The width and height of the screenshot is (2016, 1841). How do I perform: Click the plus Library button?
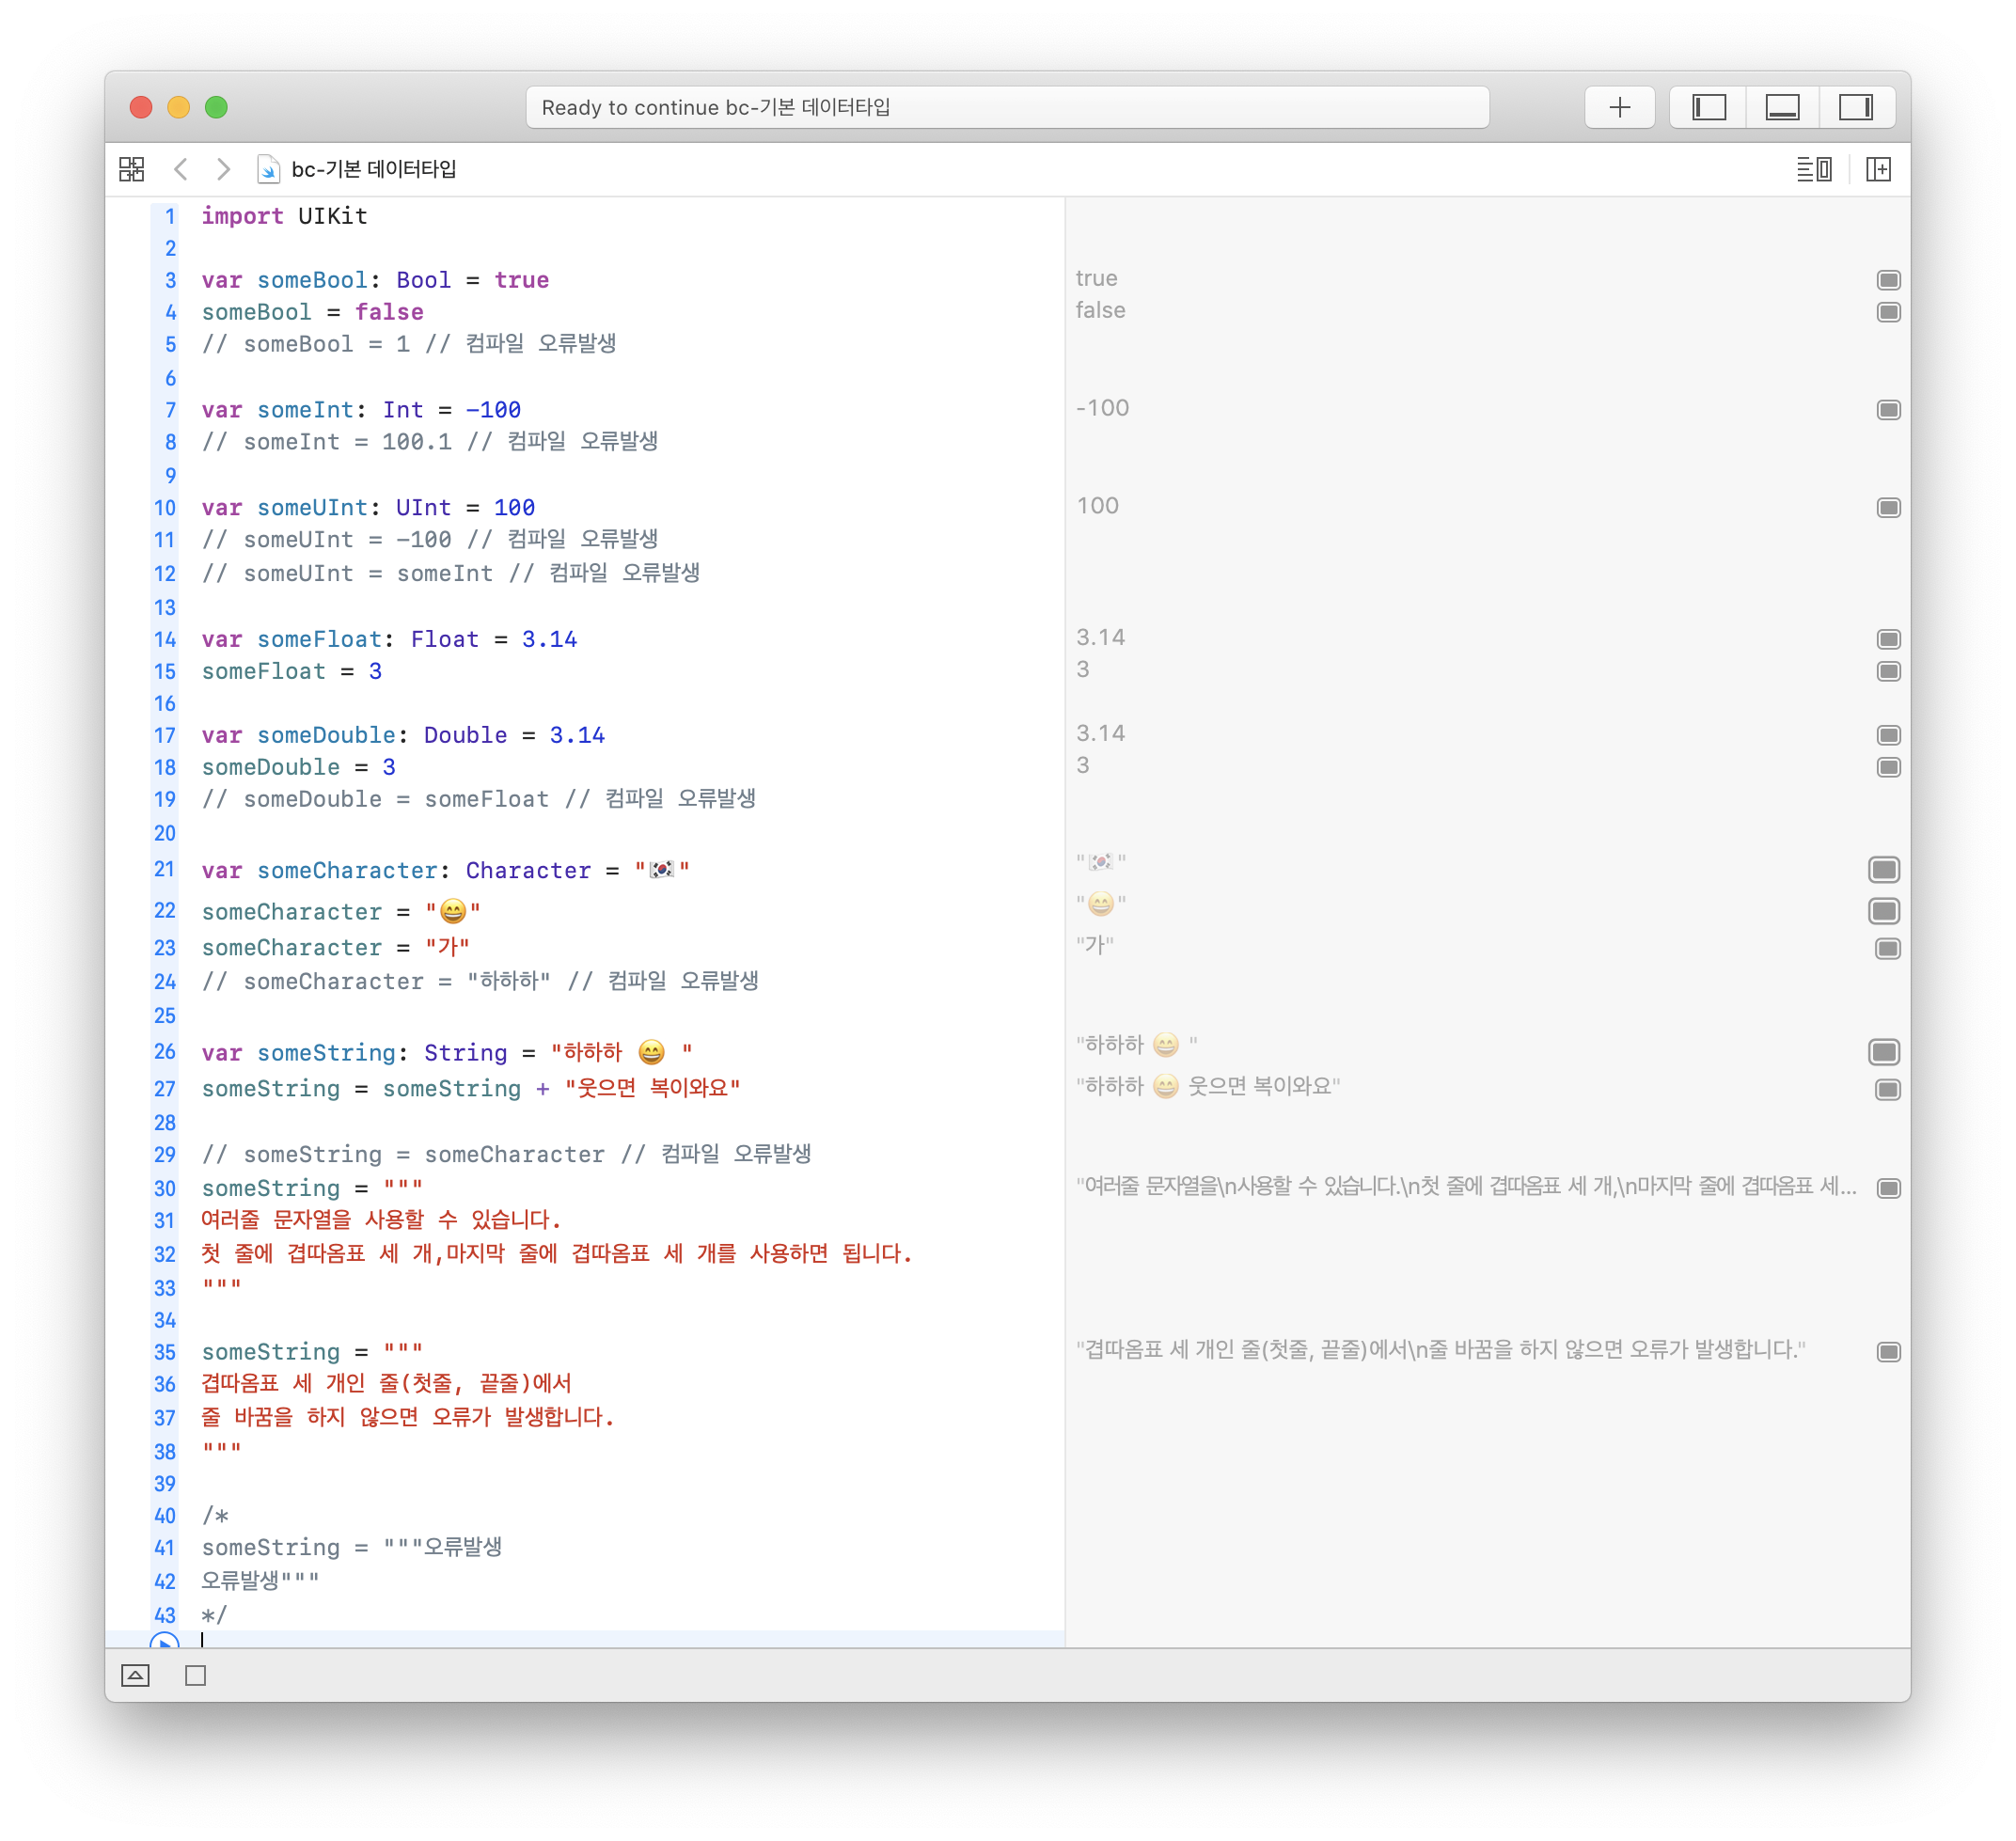1619,107
